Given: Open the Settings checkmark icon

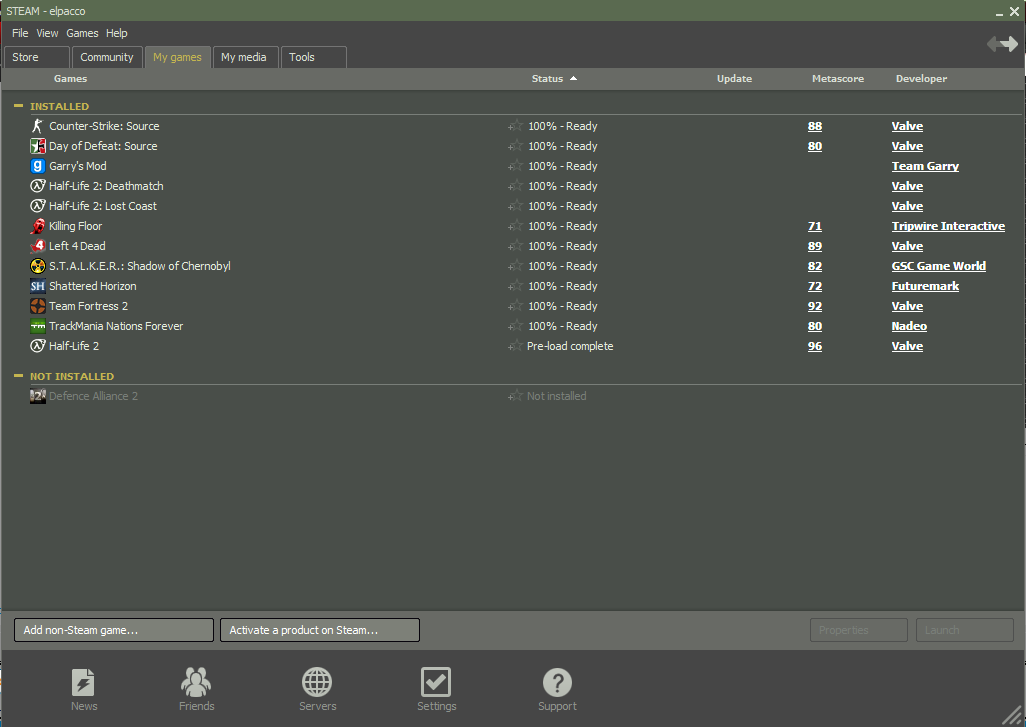Looking at the screenshot, I should tap(436, 682).
